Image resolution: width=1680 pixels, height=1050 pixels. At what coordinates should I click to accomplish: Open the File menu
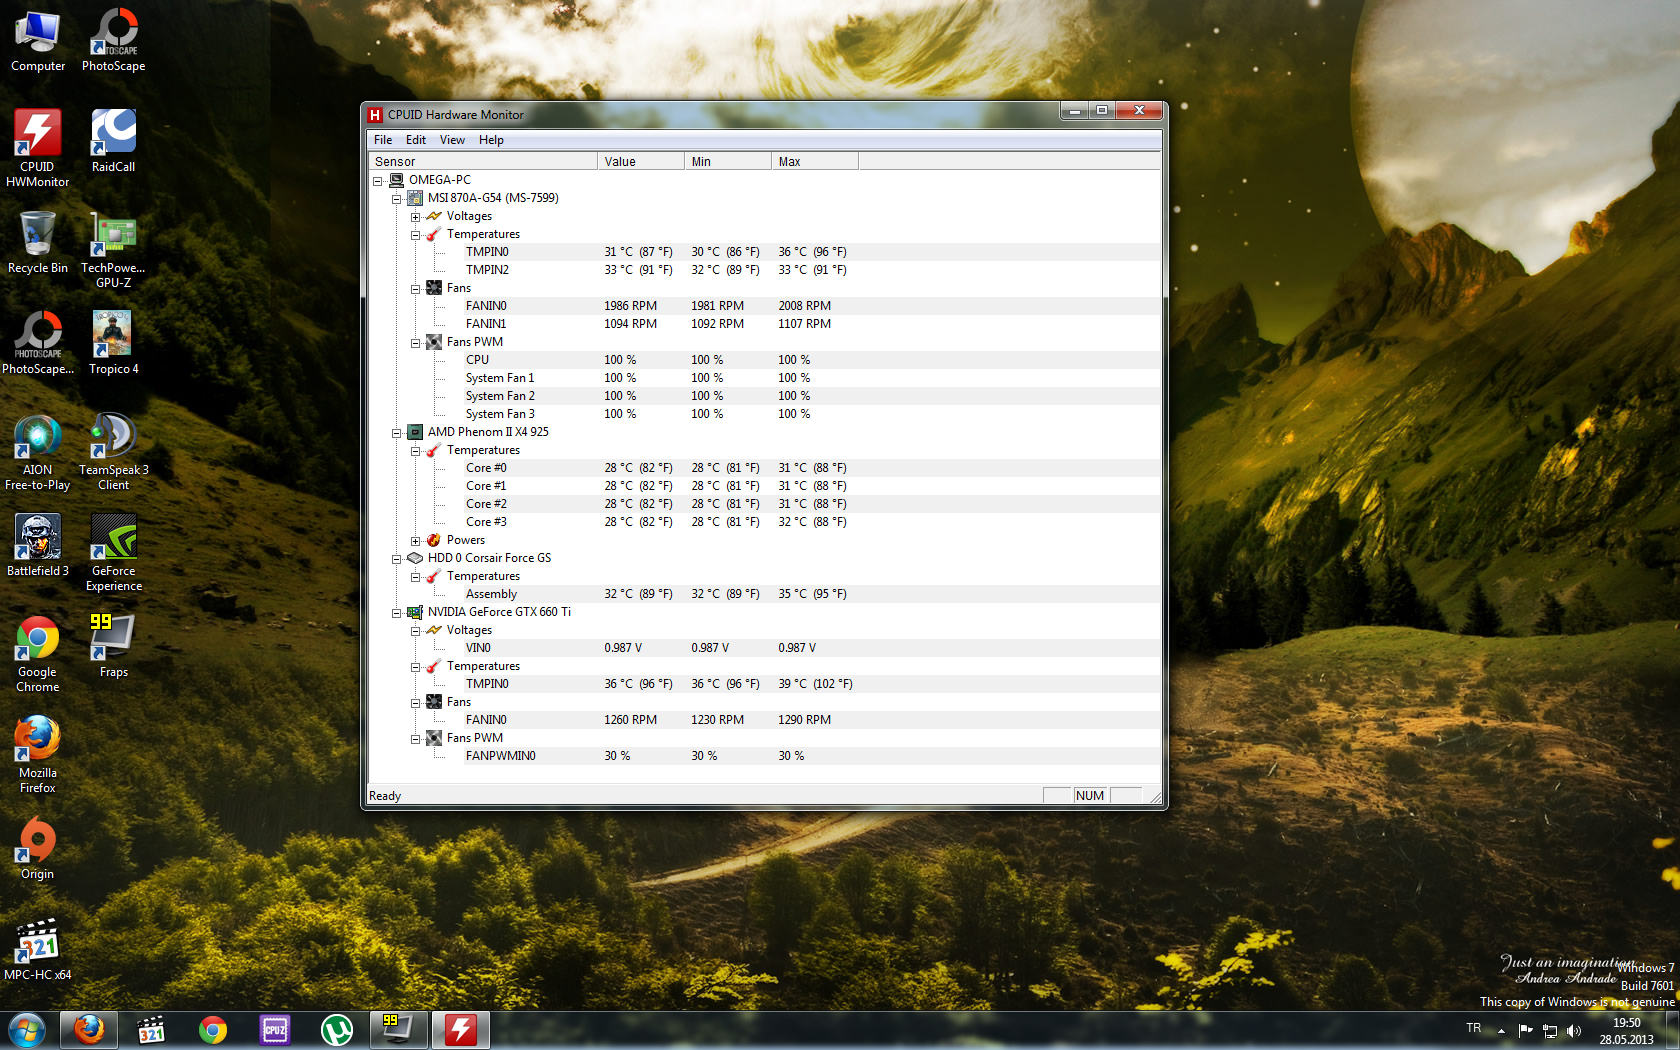(x=383, y=140)
